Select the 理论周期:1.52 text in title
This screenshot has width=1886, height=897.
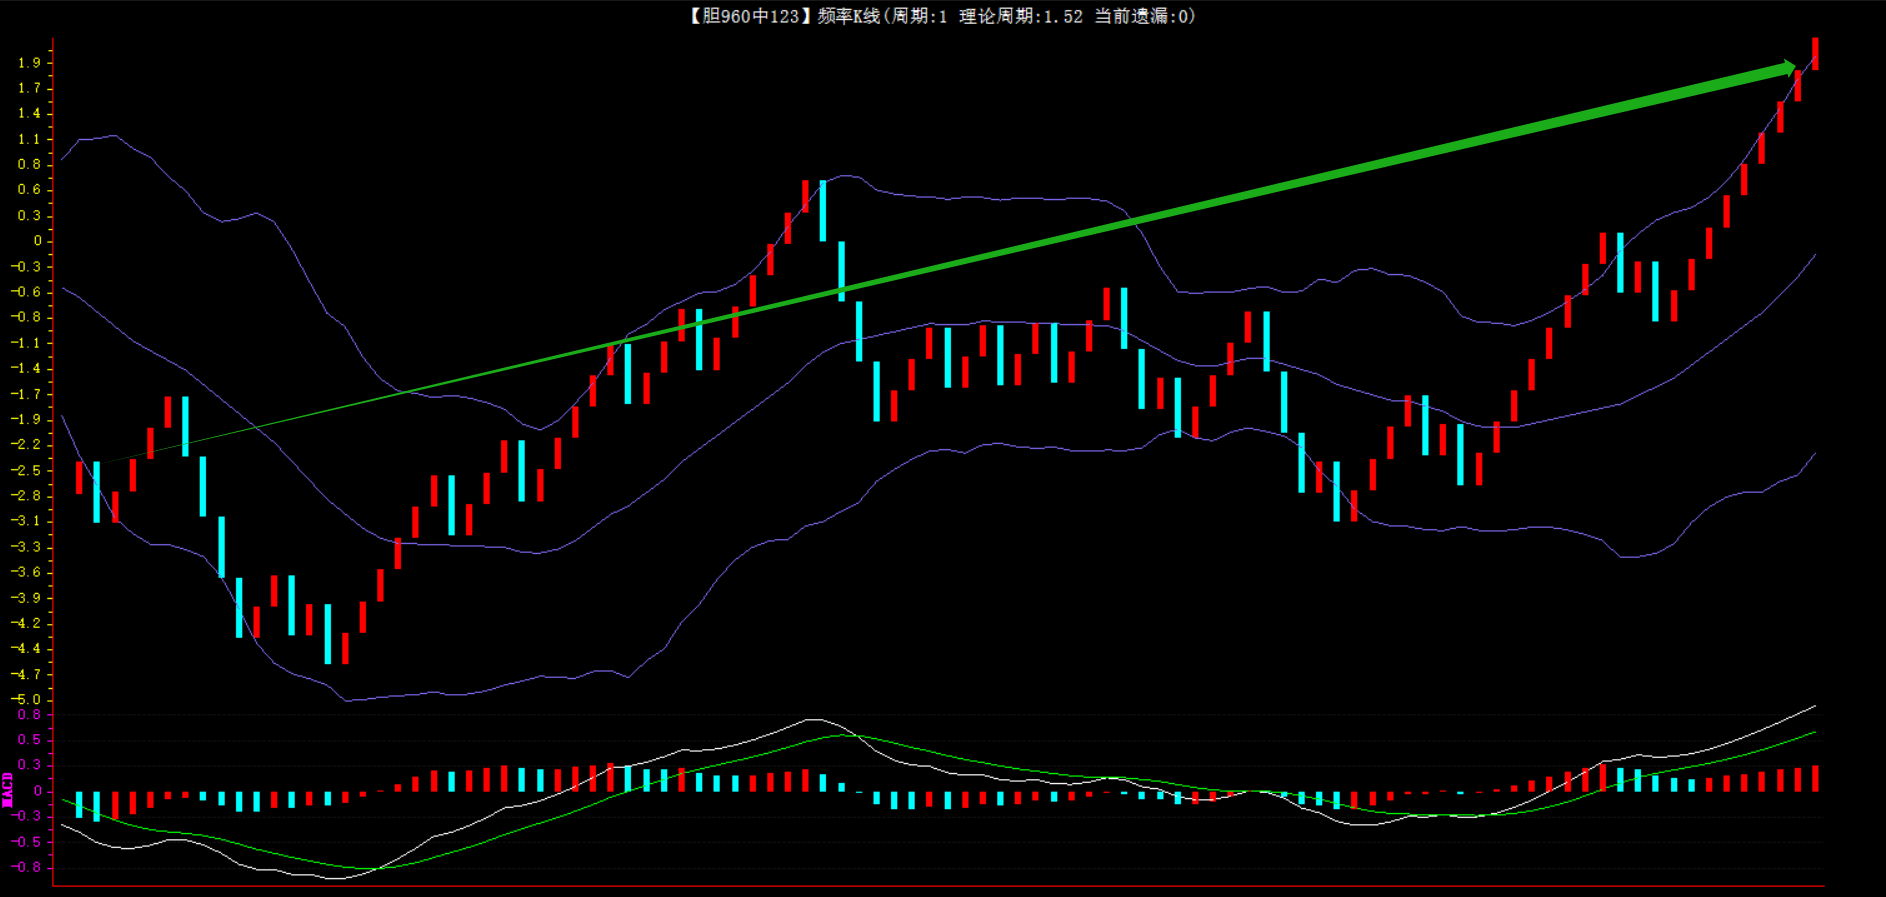tap(1020, 16)
